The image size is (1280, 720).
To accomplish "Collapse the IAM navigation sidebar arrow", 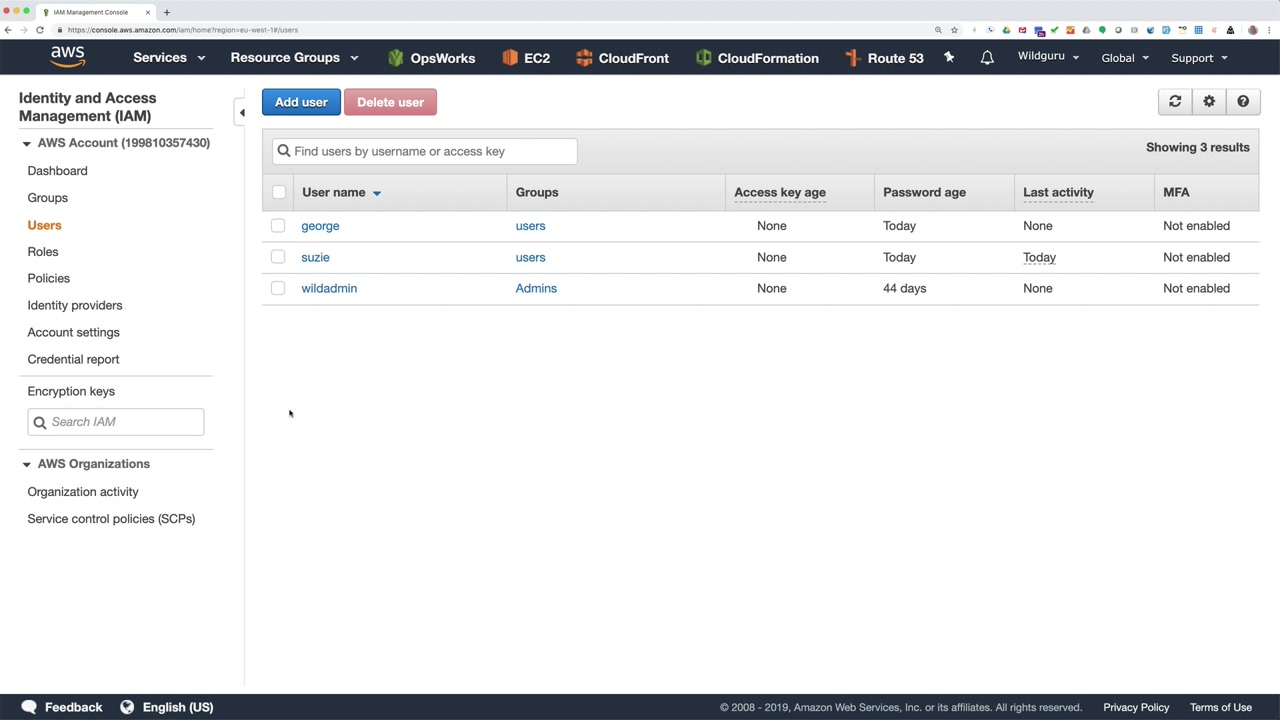I will tap(241, 113).
